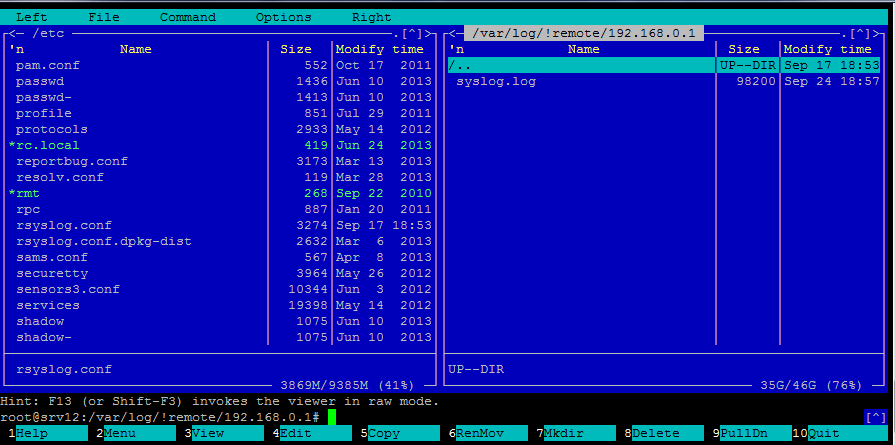Open the Command menu
Viewport: 895px width, 445px height.
tap(187, 17)
